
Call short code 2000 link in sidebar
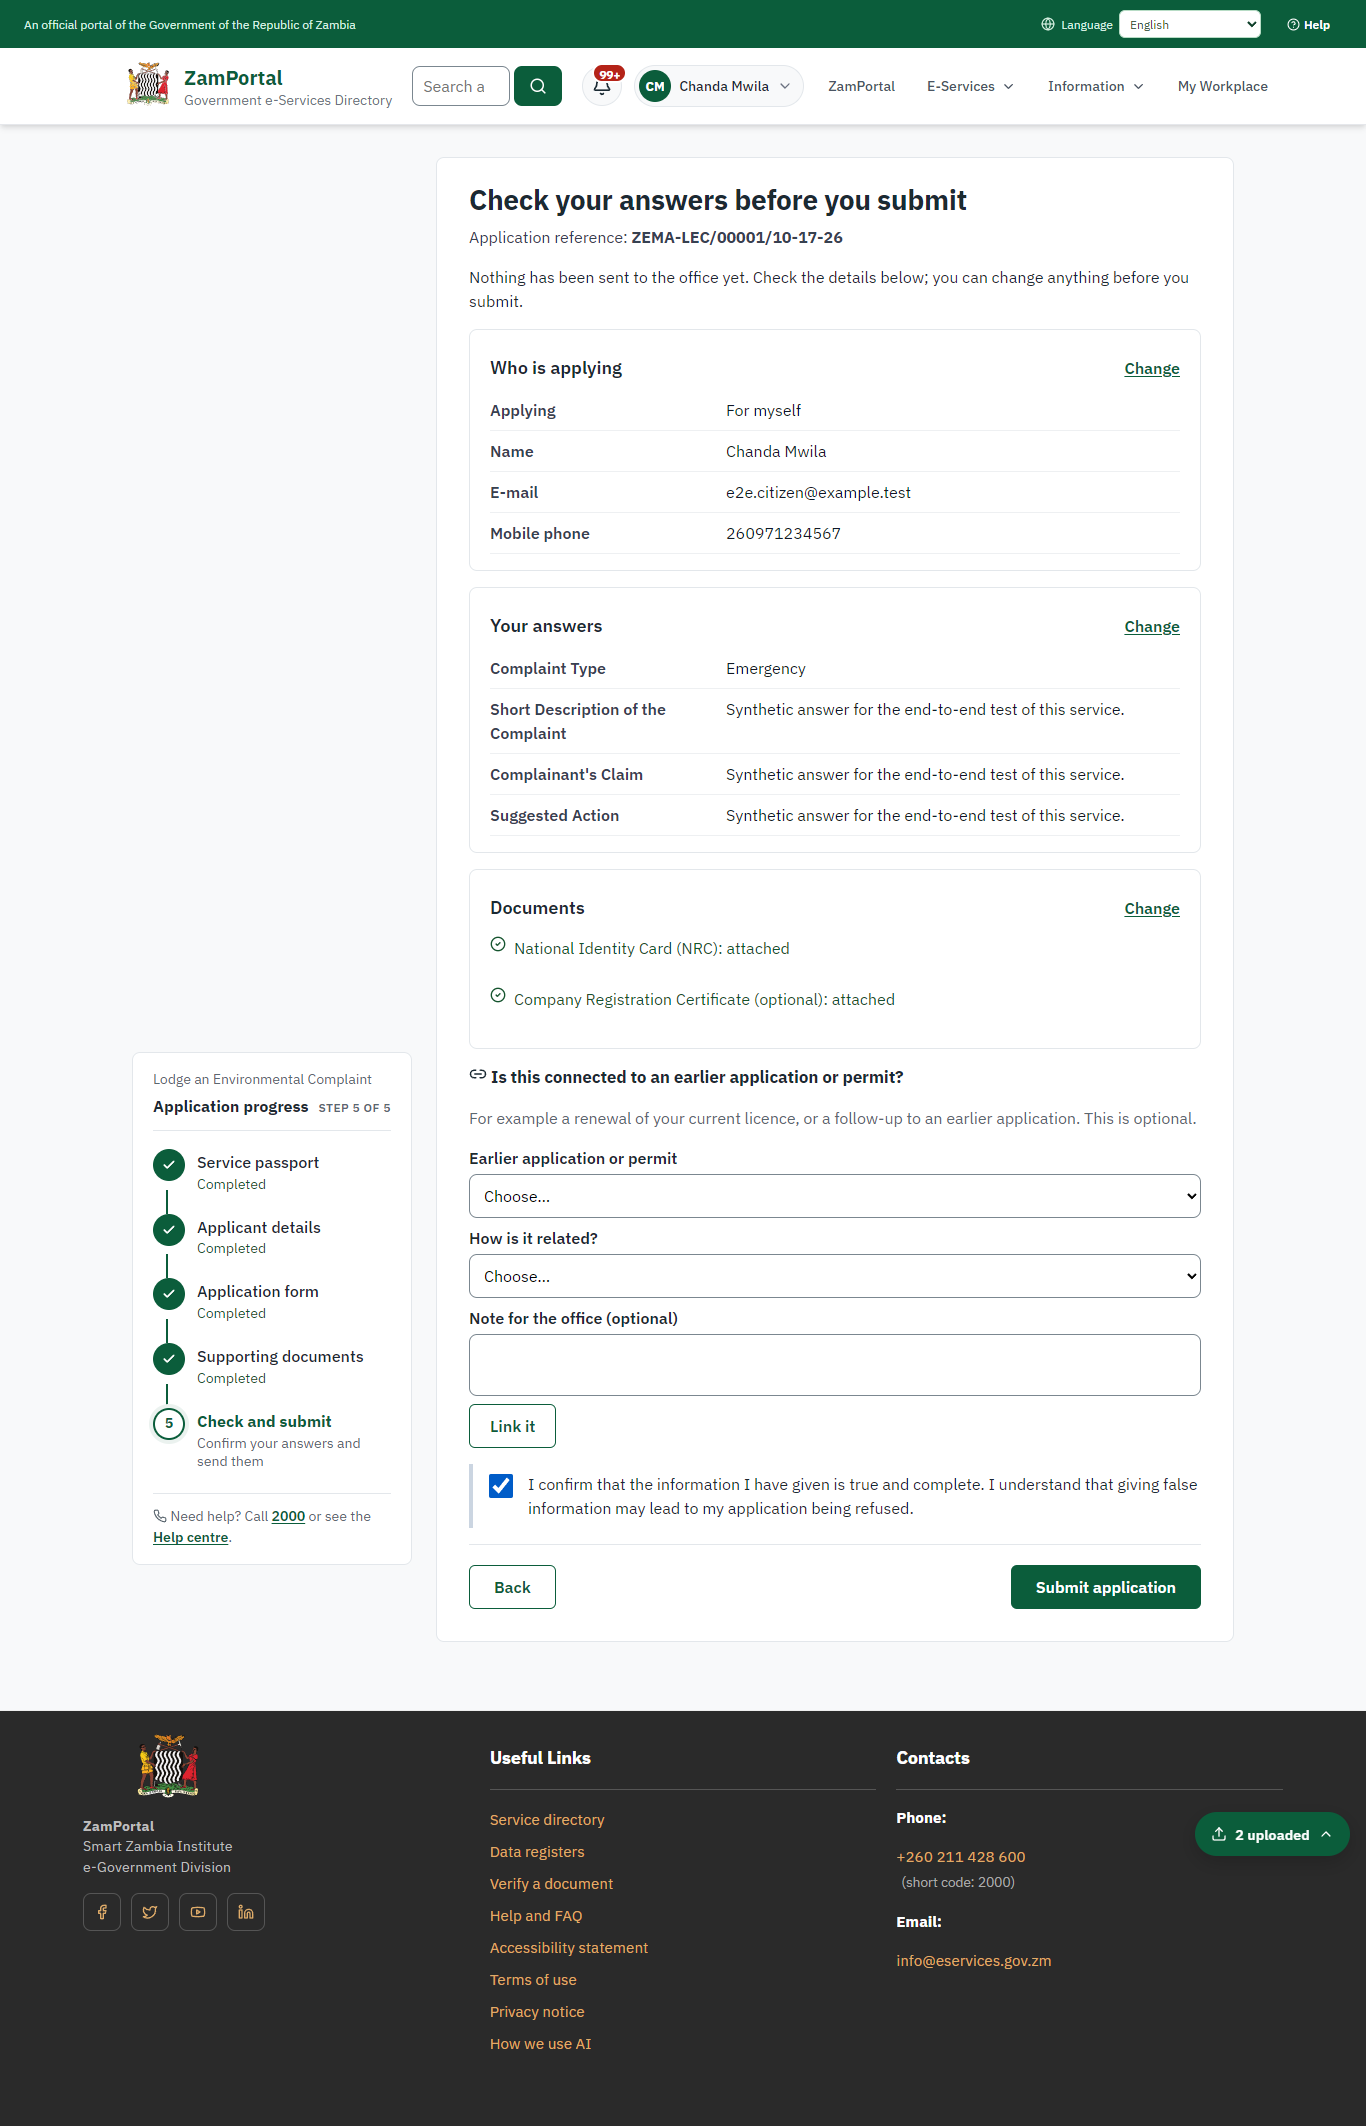click(x=288, y=1516)
